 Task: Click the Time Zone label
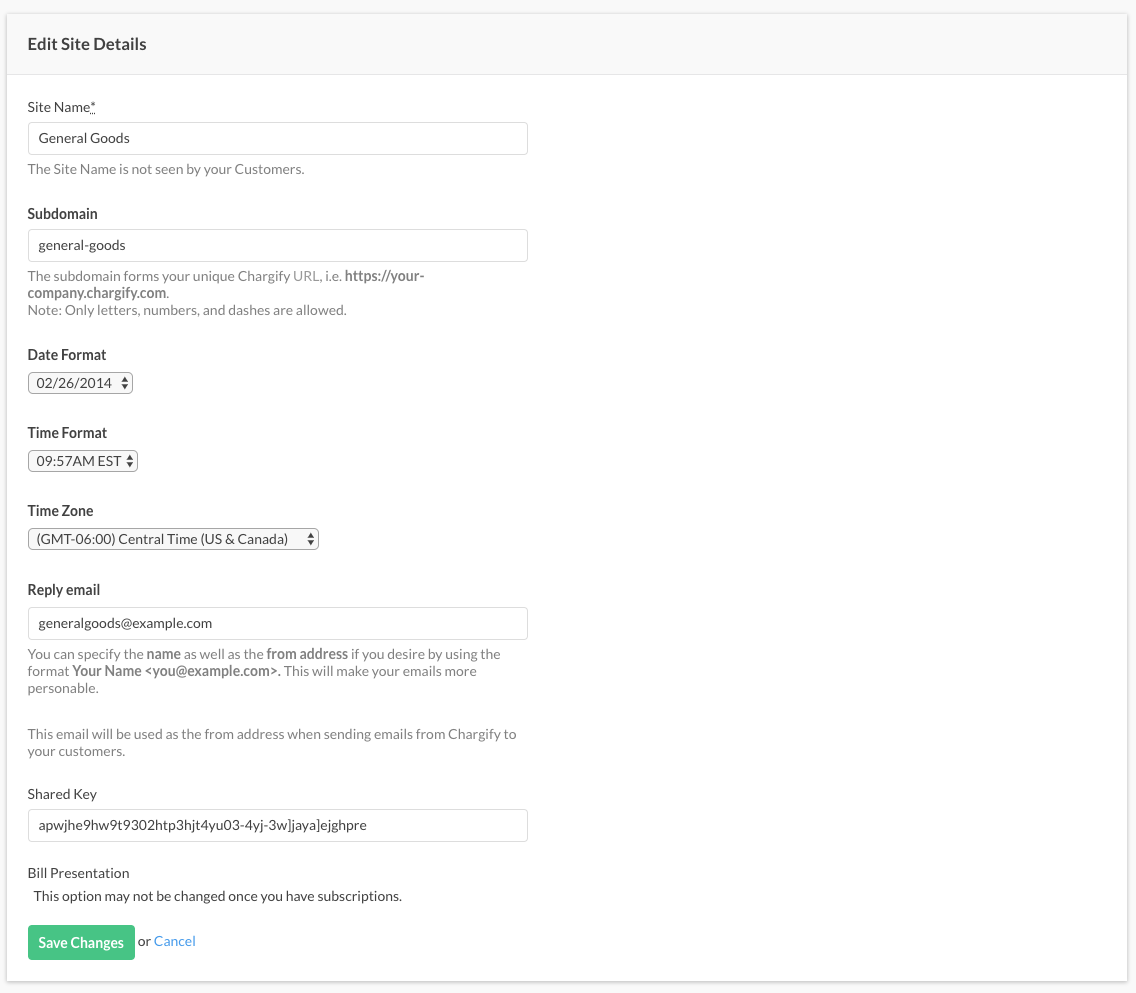60,511
